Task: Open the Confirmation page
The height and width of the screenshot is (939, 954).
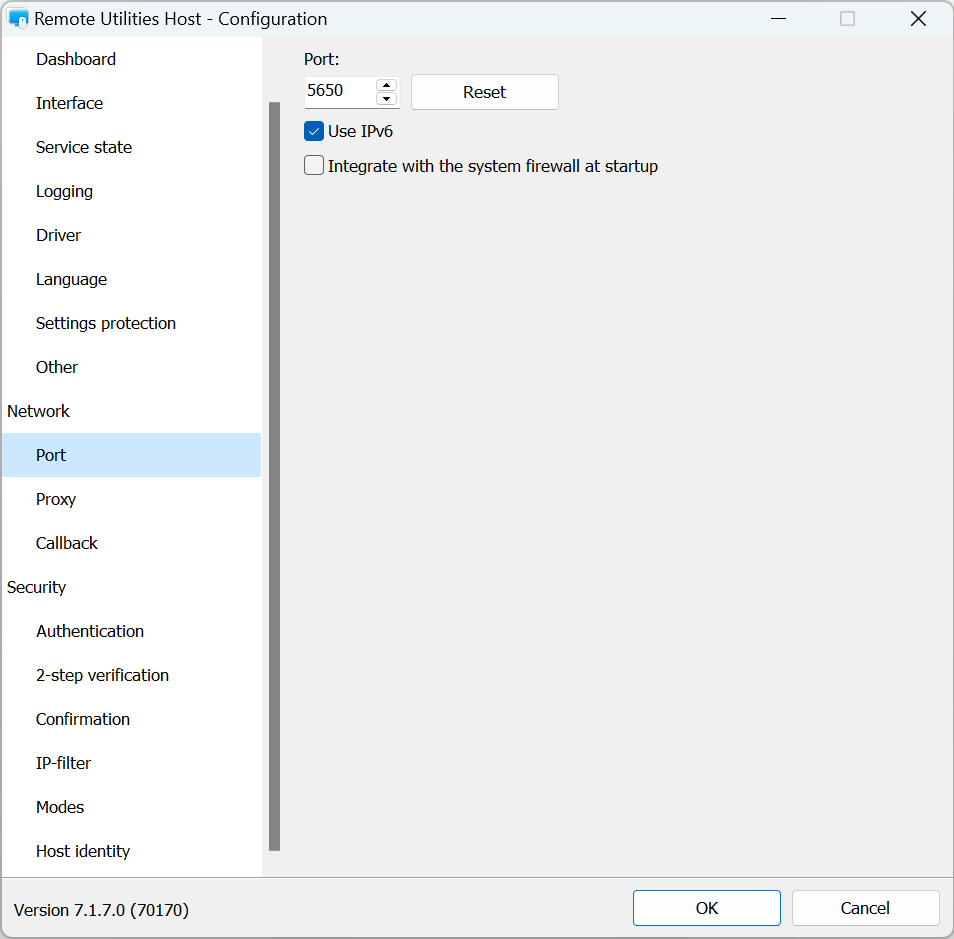Action: [x=131, y=719]
